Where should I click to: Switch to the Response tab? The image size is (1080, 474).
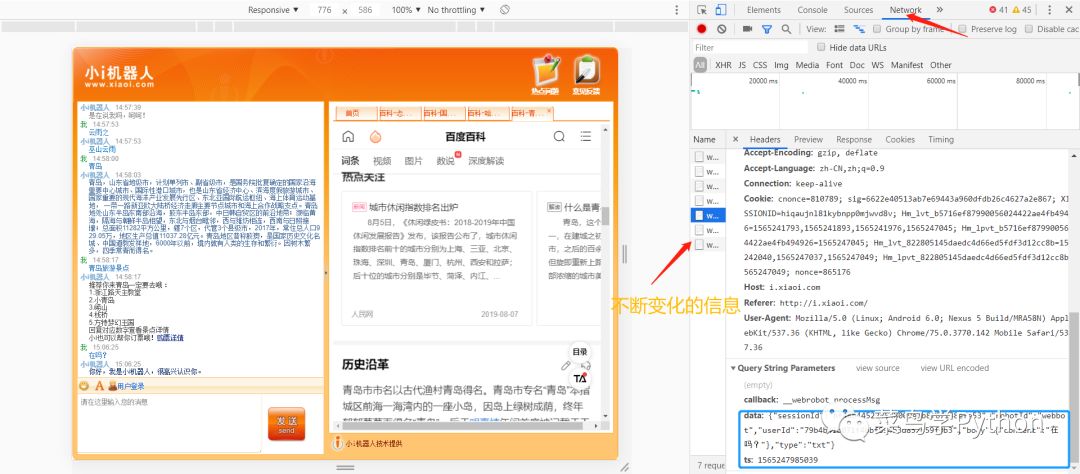point(853,139)
